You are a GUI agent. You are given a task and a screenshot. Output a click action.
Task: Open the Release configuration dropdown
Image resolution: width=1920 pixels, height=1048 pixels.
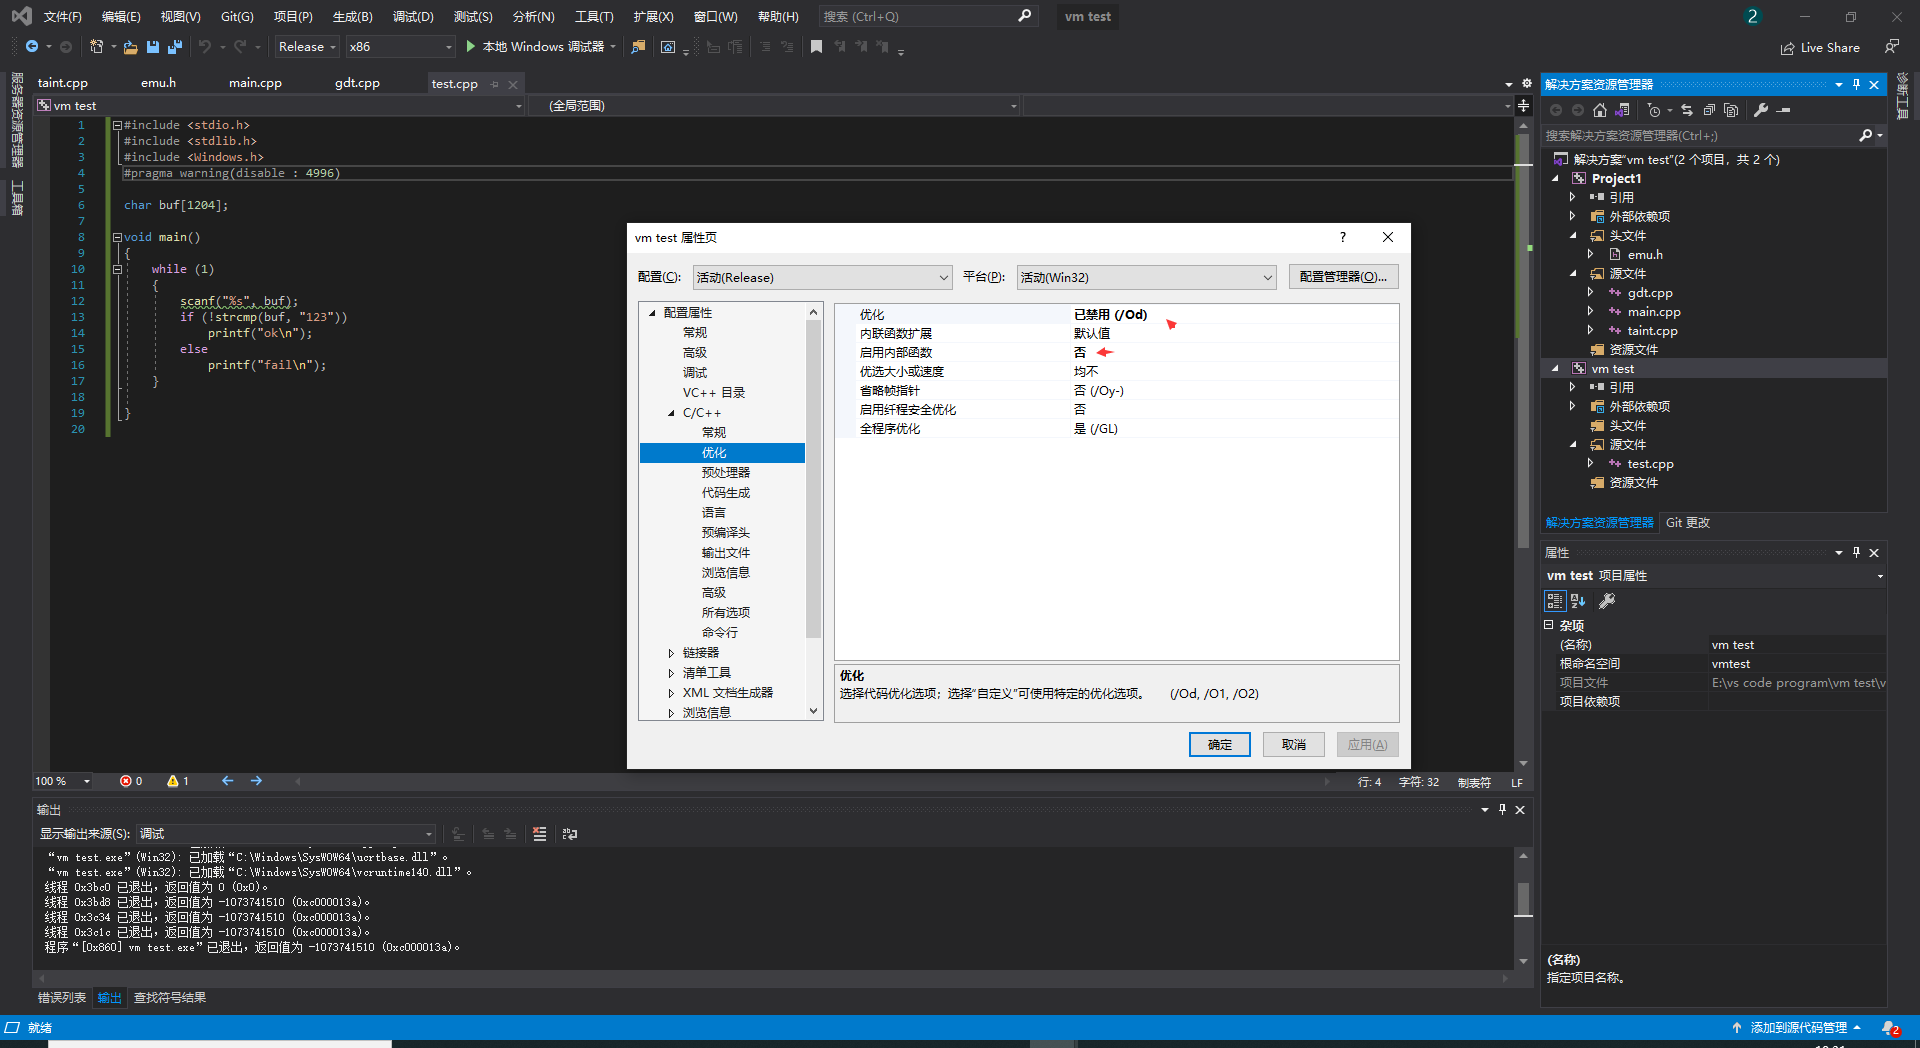[x=307, y=47]
